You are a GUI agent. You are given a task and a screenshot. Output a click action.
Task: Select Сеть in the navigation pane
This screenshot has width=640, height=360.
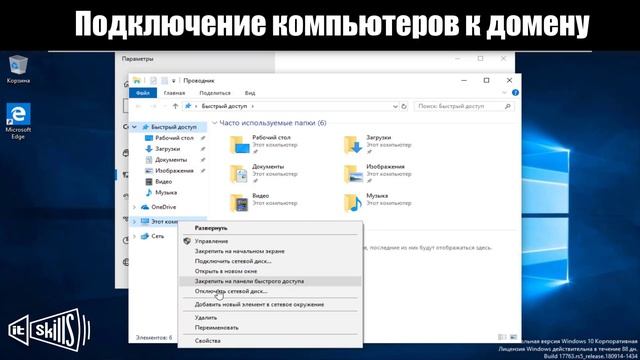coord(157,236)
